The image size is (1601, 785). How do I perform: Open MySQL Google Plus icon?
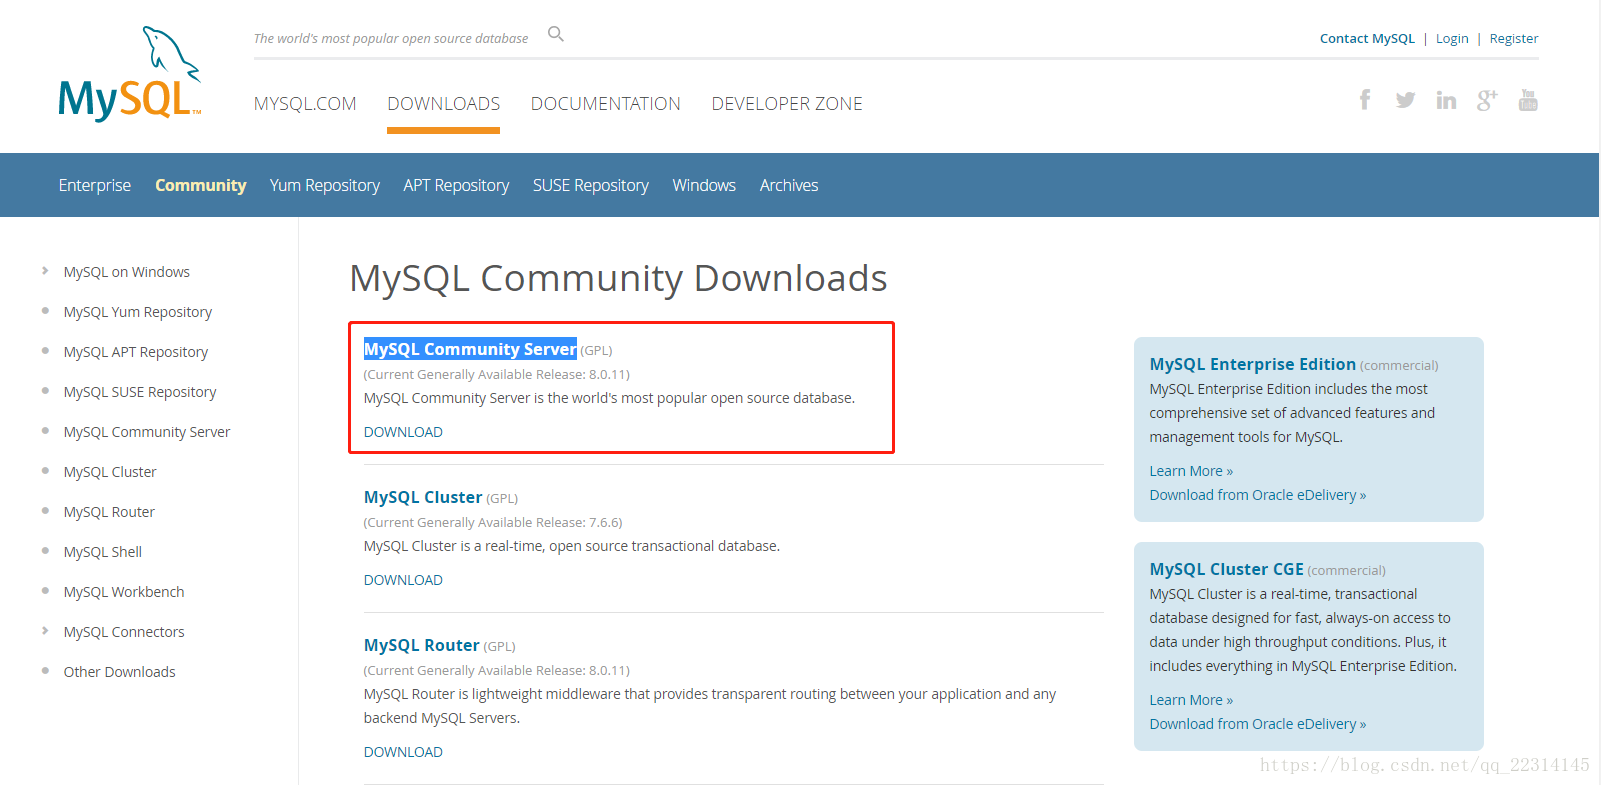tap(1487, 100)
